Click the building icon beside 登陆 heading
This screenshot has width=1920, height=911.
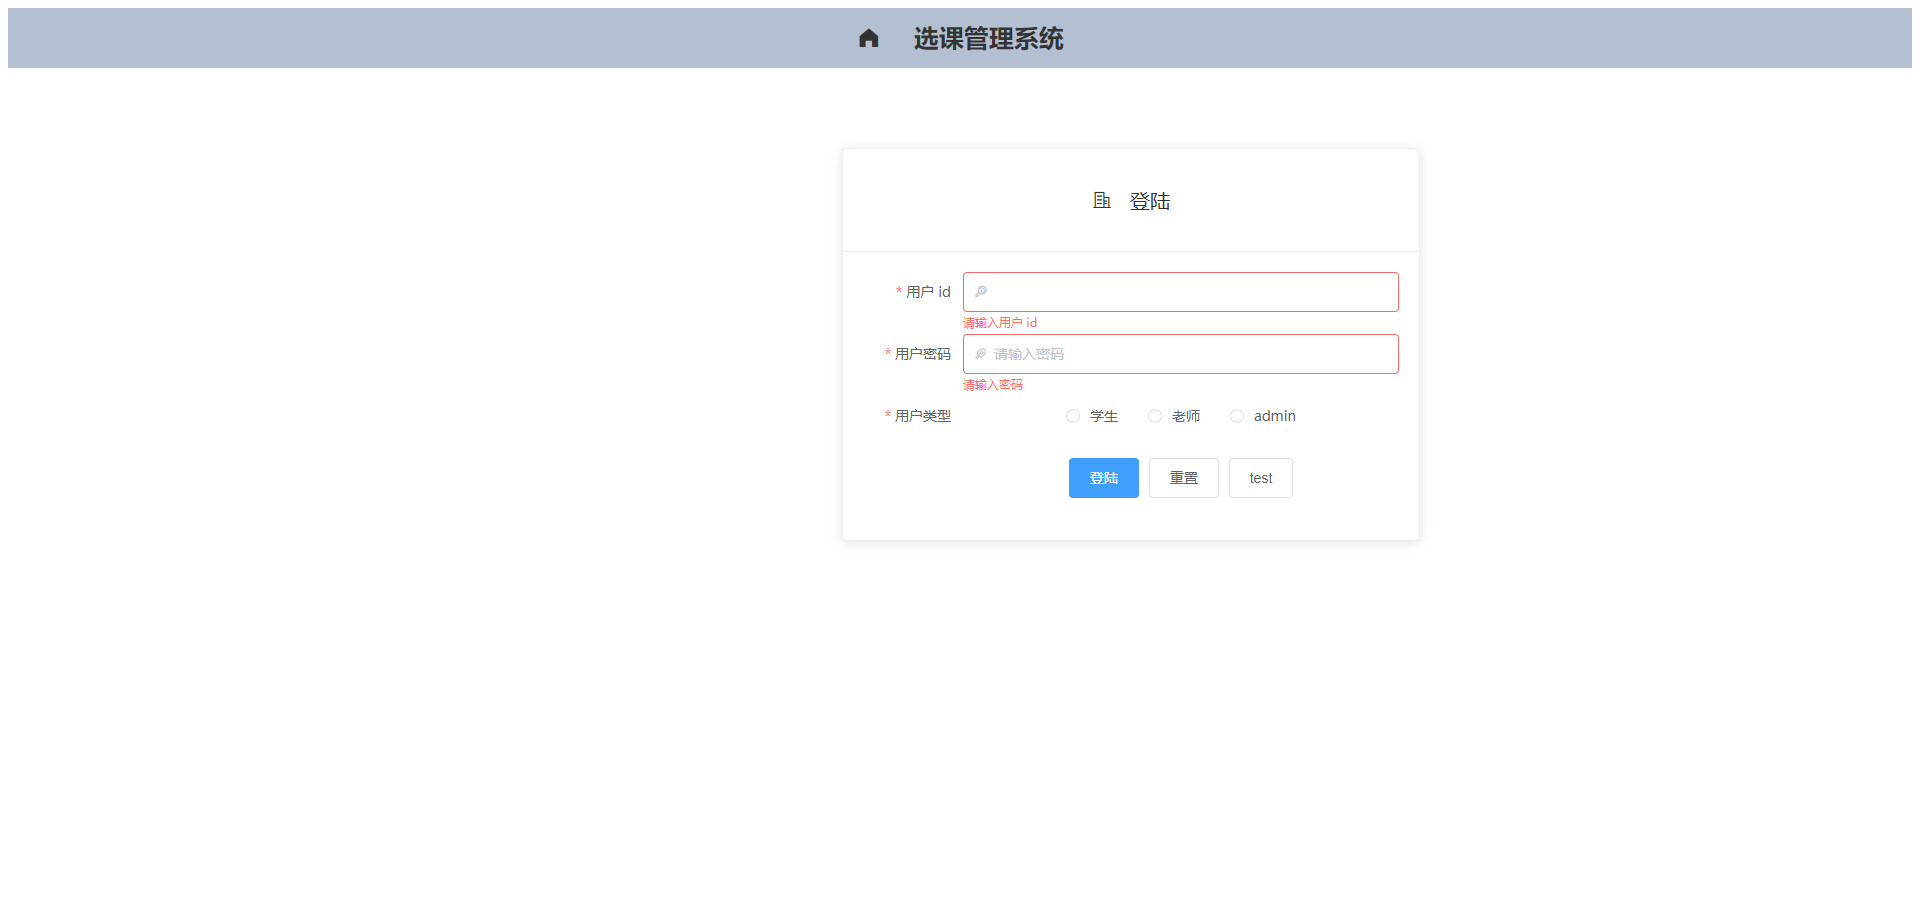[1101, 201]
